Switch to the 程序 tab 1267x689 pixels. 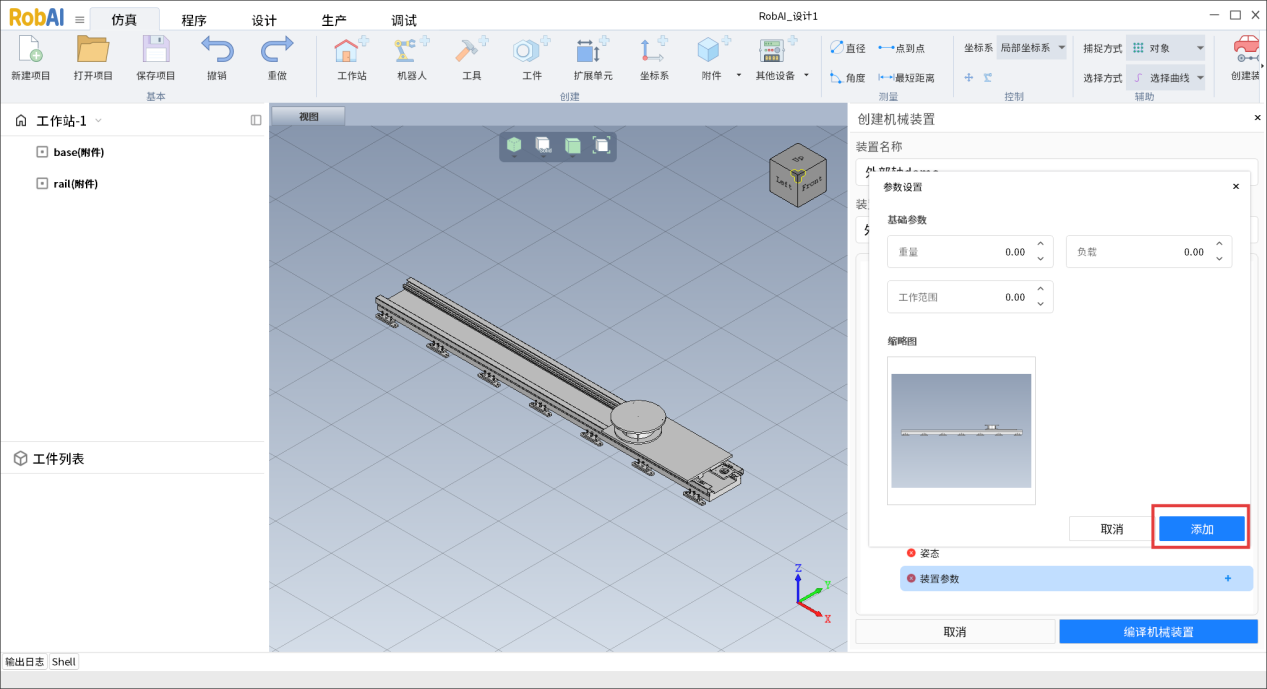[x=194, y=20]
